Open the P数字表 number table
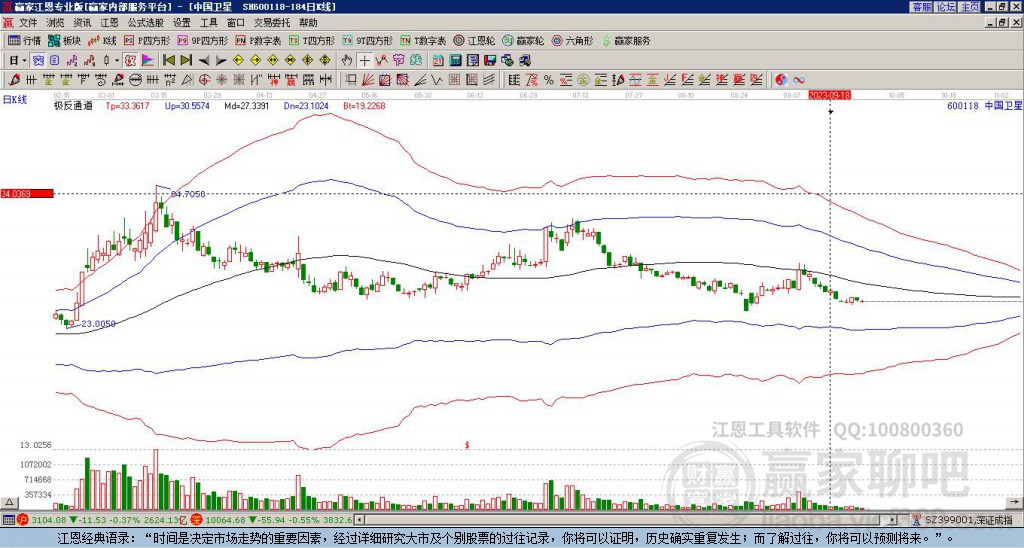1024x548 pixels. click(x=259, y=40)
